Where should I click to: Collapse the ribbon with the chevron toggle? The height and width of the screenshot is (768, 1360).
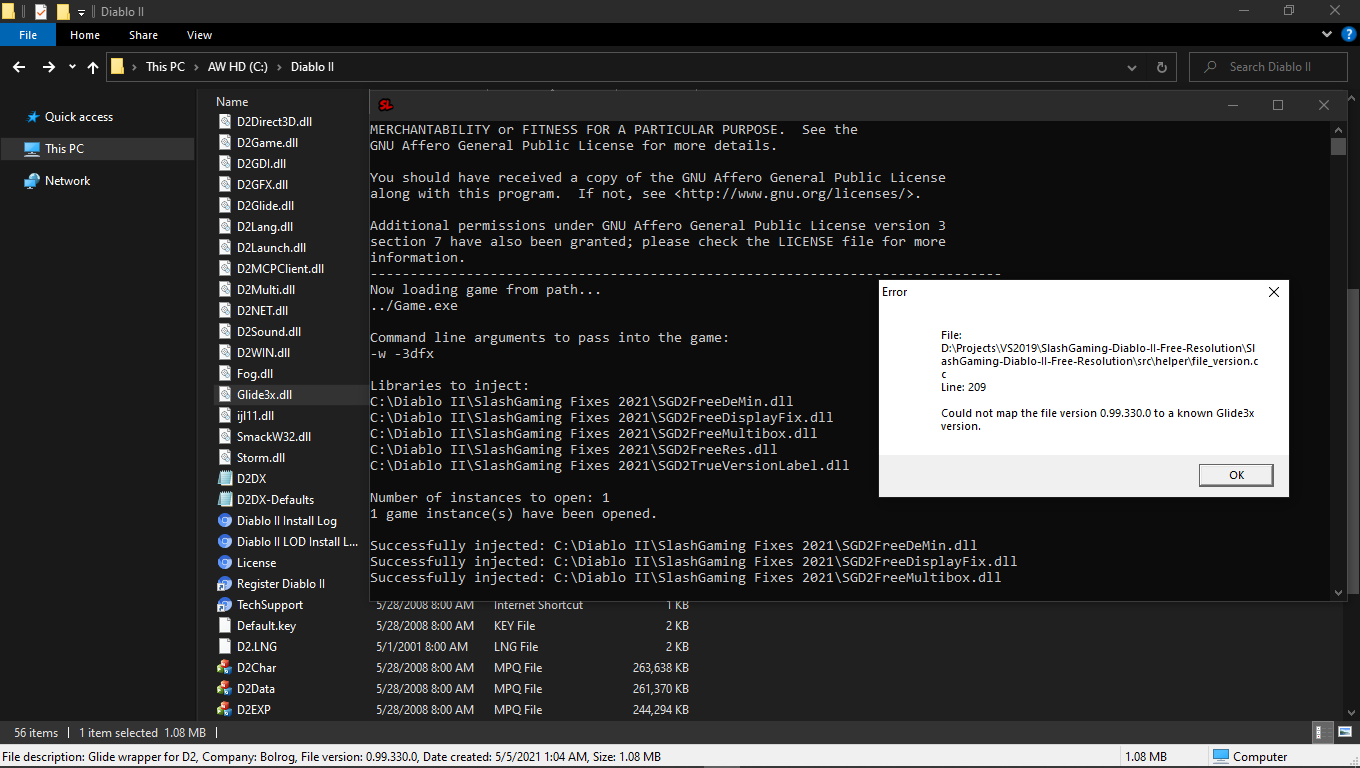1326,33
